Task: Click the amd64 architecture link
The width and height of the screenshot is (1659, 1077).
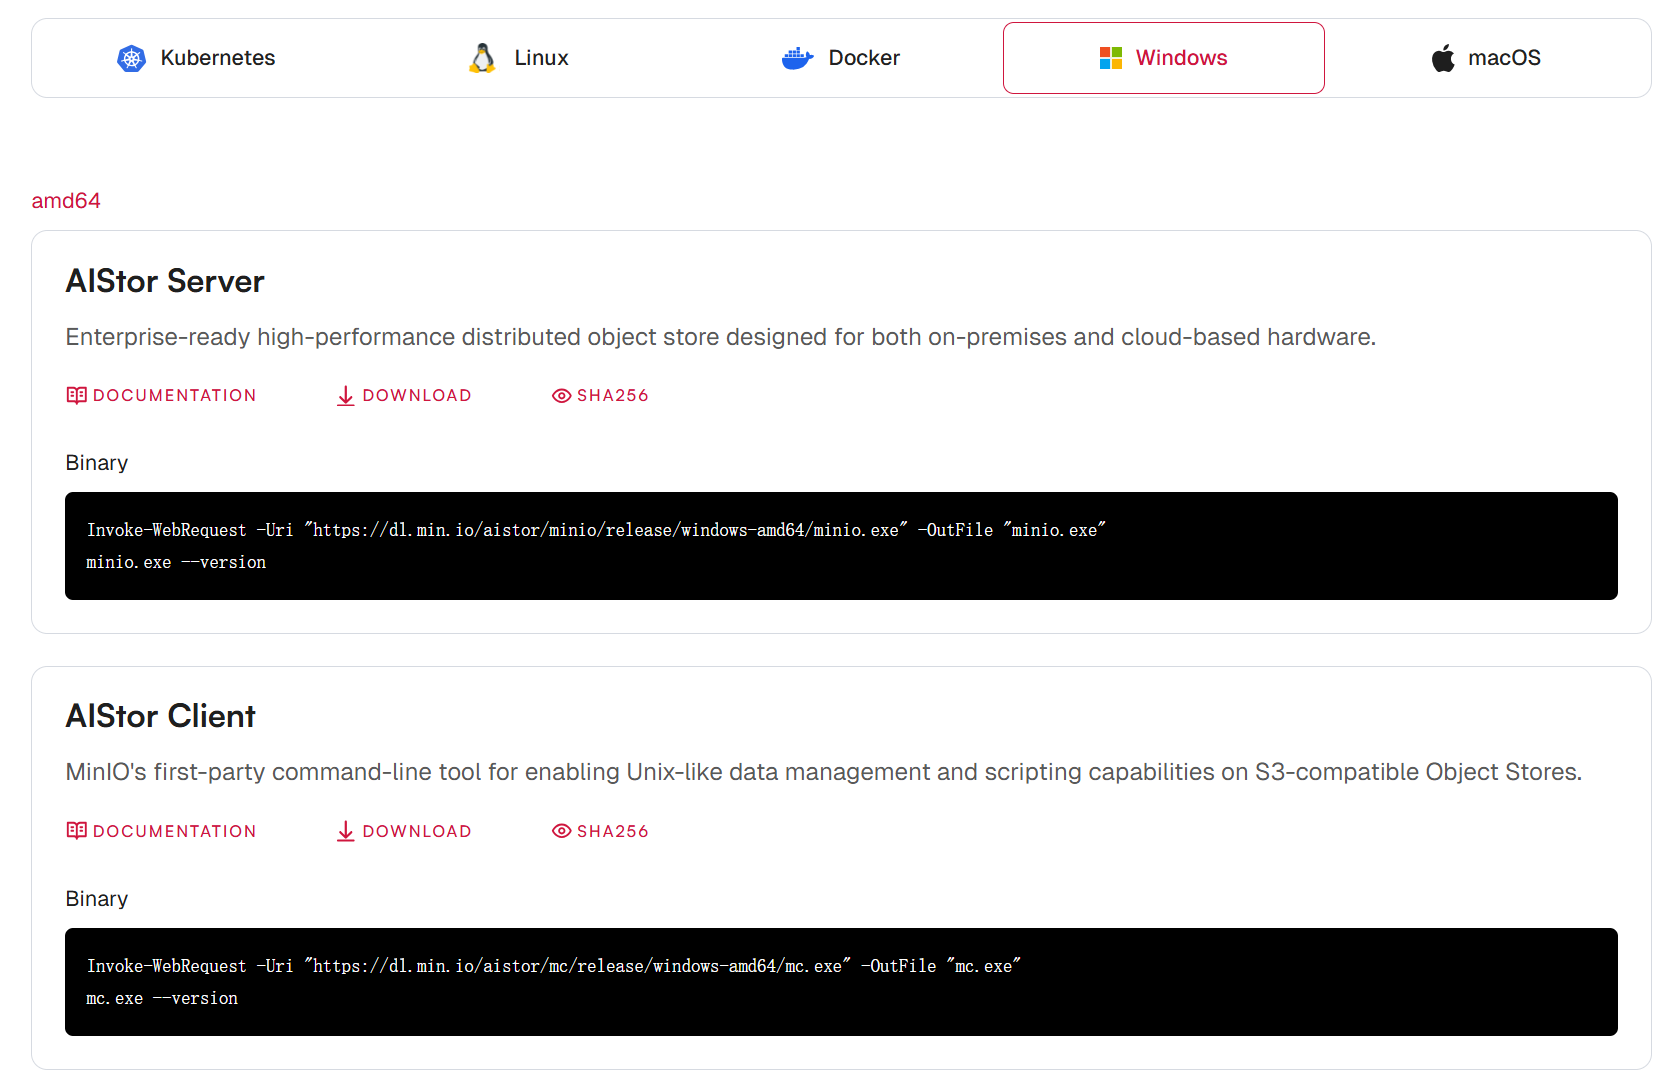Action: (x=66, y=201)
